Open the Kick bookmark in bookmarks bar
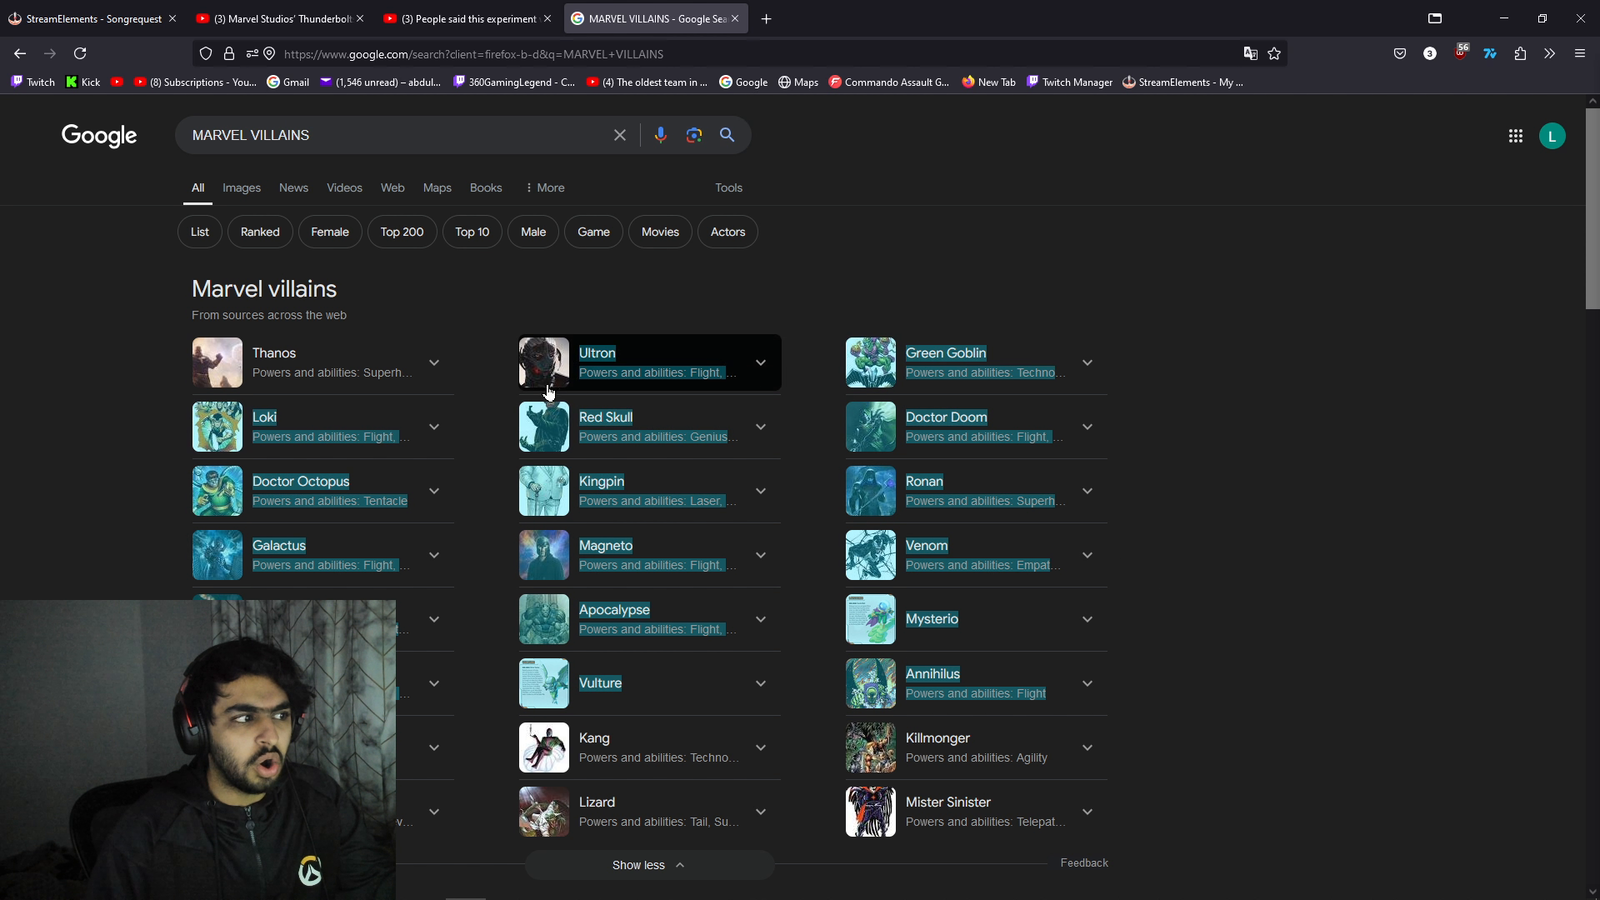Screen dimensions: 1600x900 tap(83, 82)
